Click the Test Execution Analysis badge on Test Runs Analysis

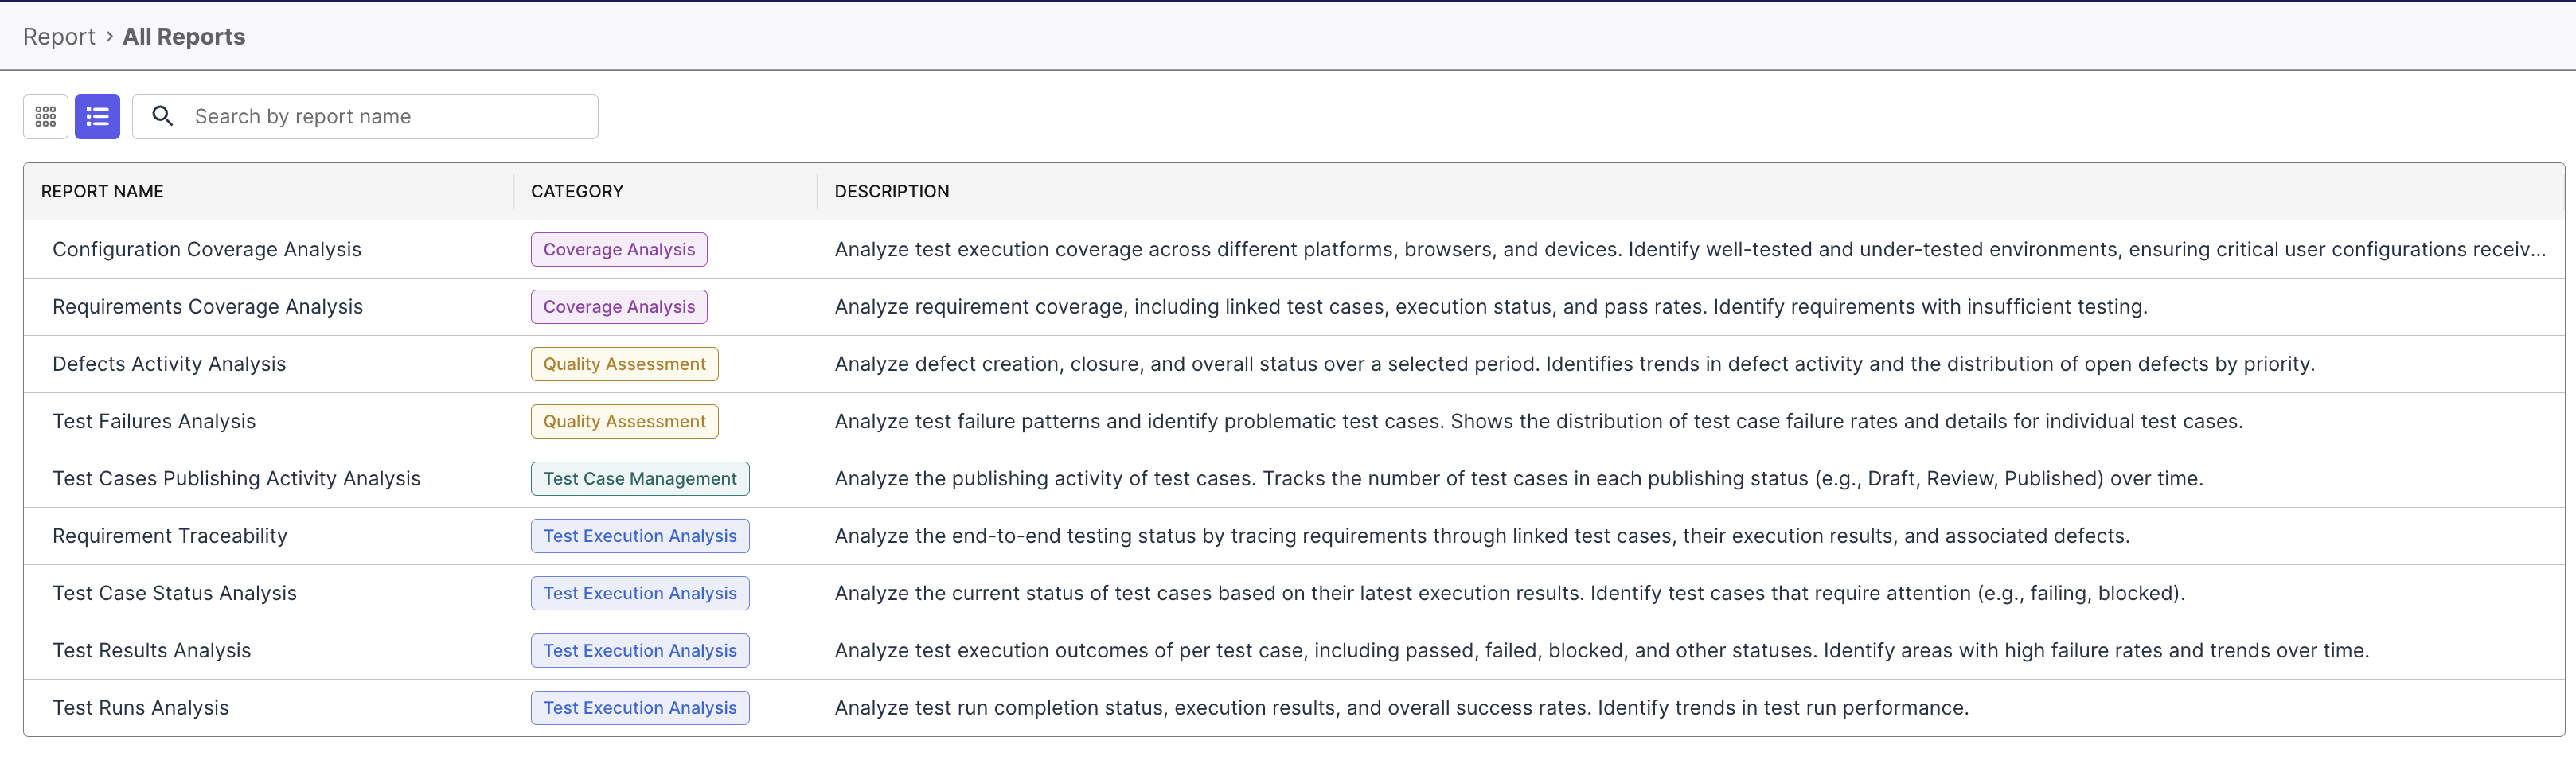point(639,707)
